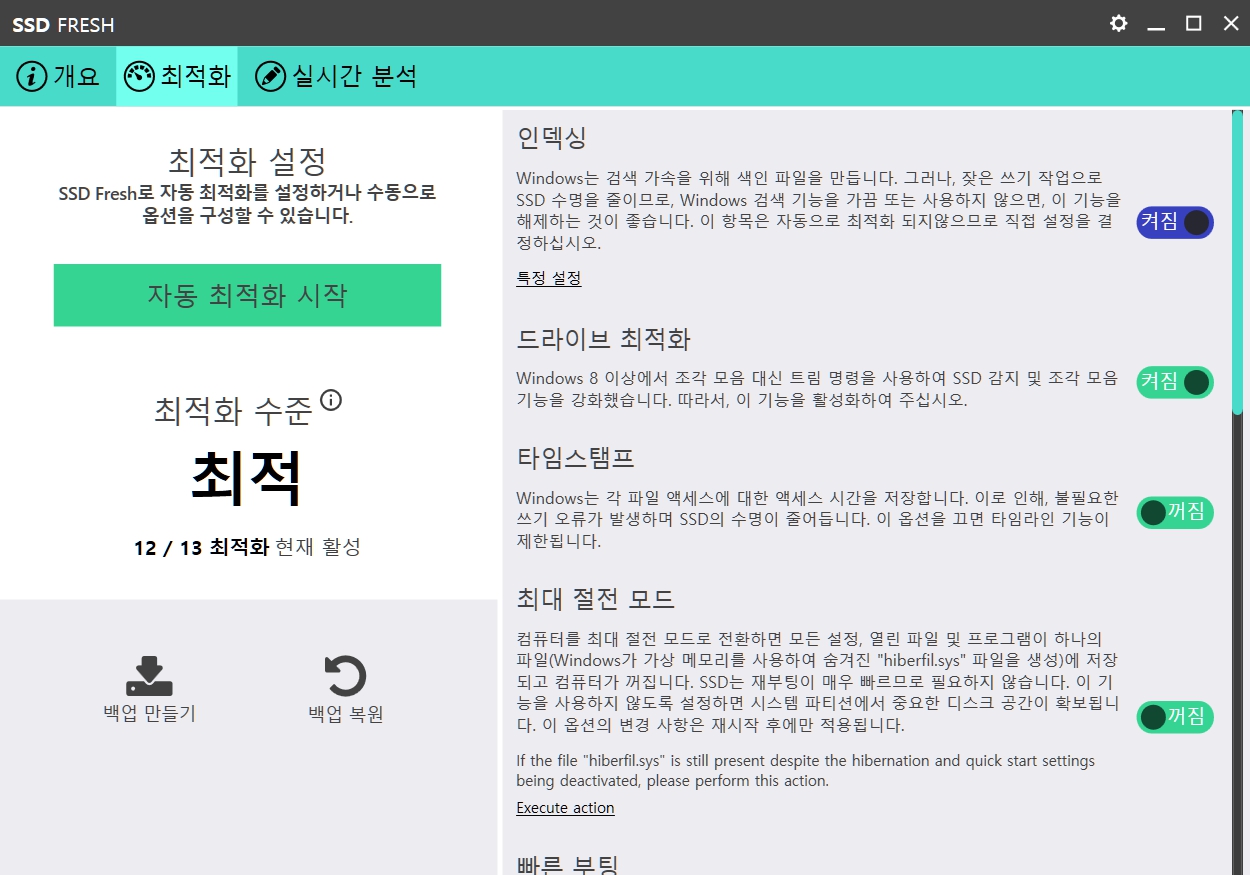Start automatic optimization with 자동 최적화 시작
Image resolution: width=1250 pixels, height=875 pixels.
point(247,295)
